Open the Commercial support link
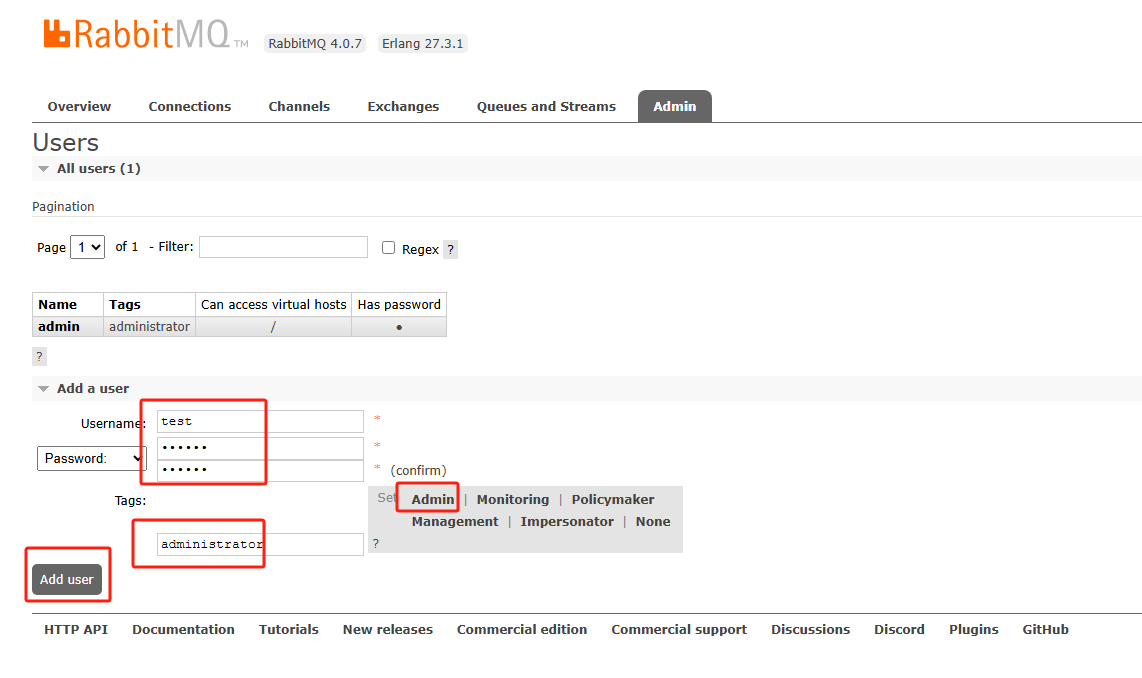 click(679, 629)
